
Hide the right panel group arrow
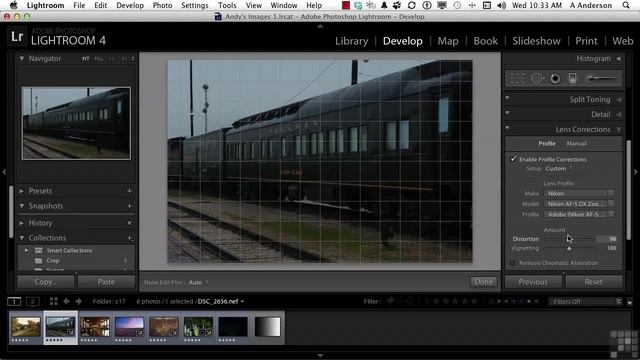click(636, 172)
